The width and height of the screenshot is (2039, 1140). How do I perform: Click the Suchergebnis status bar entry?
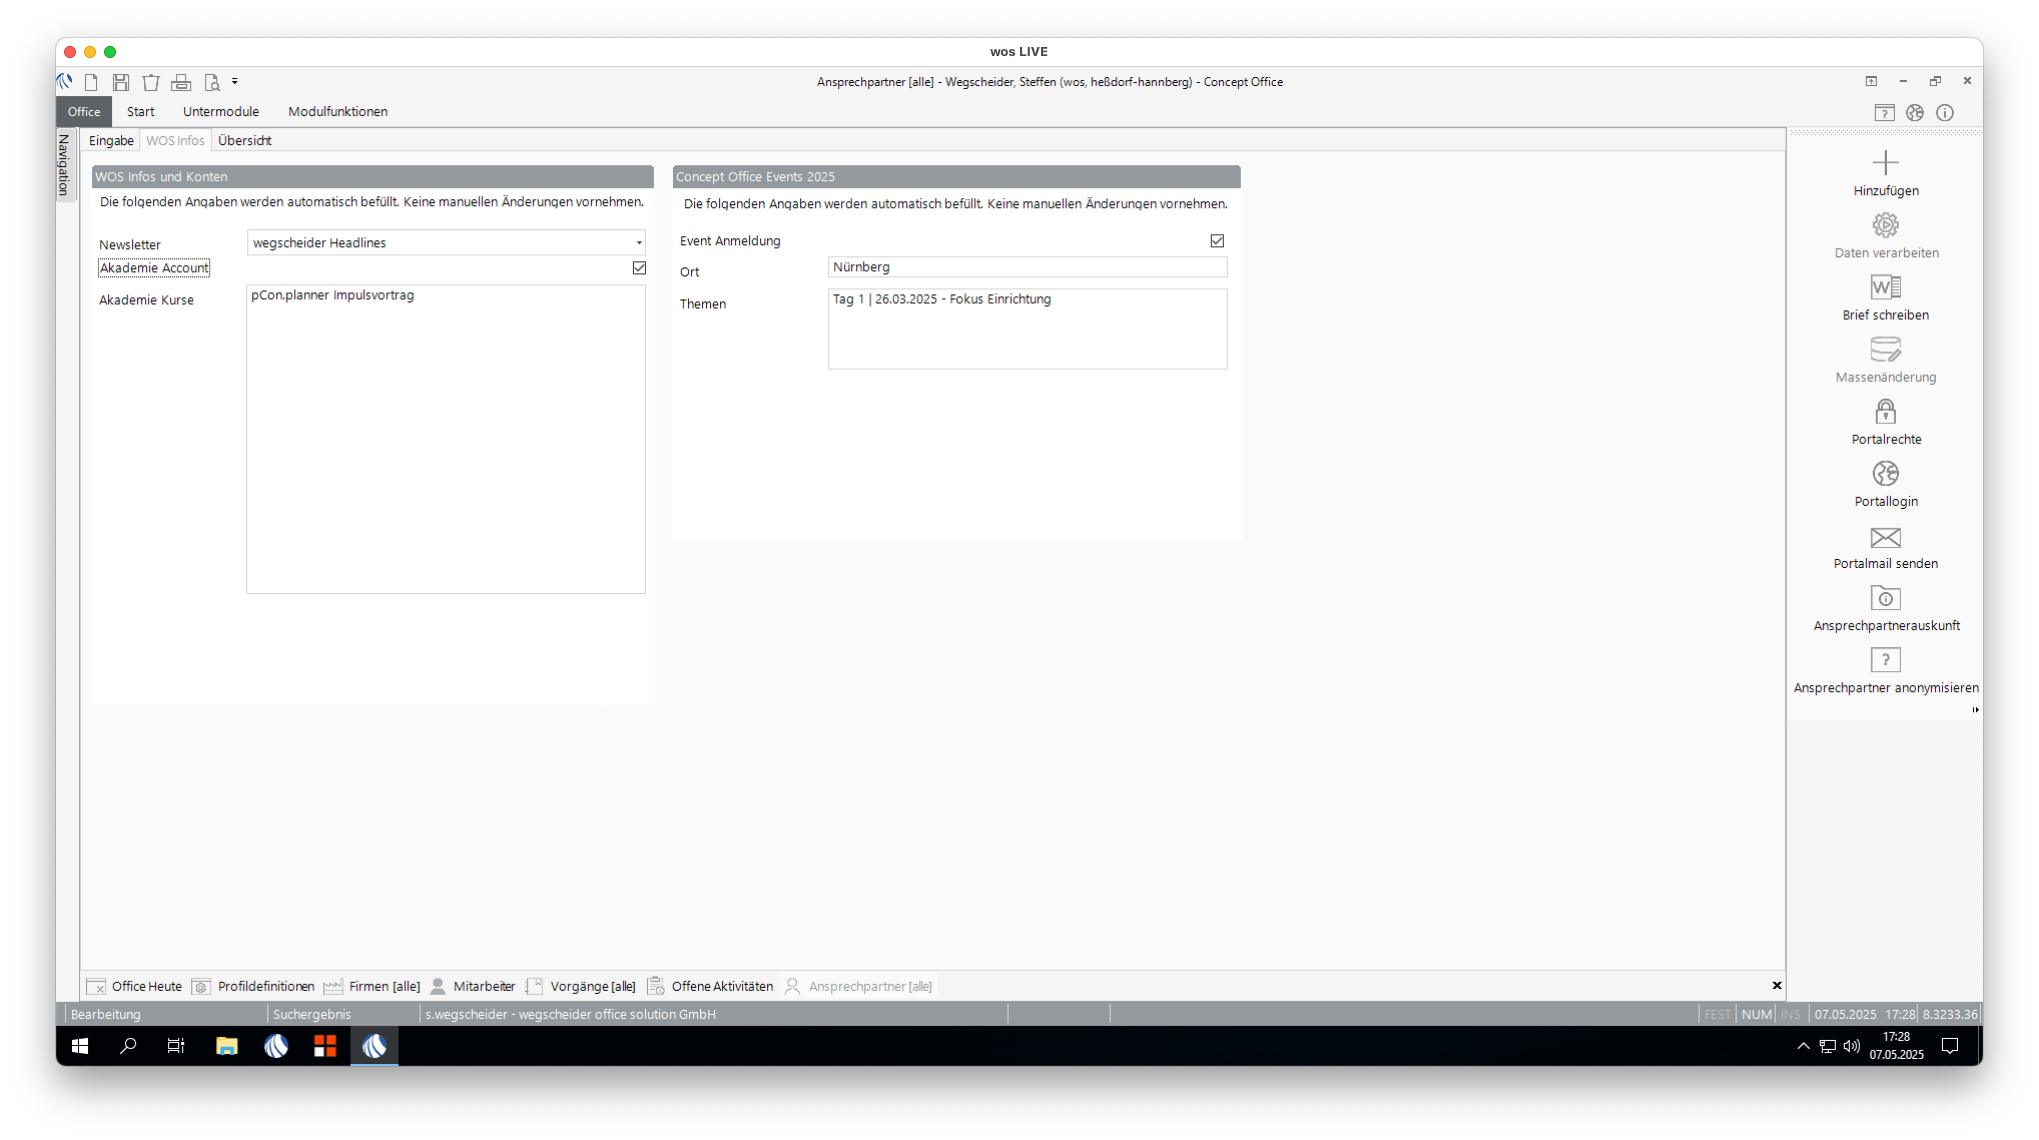pyautogui.click(x=312, y=1014)
